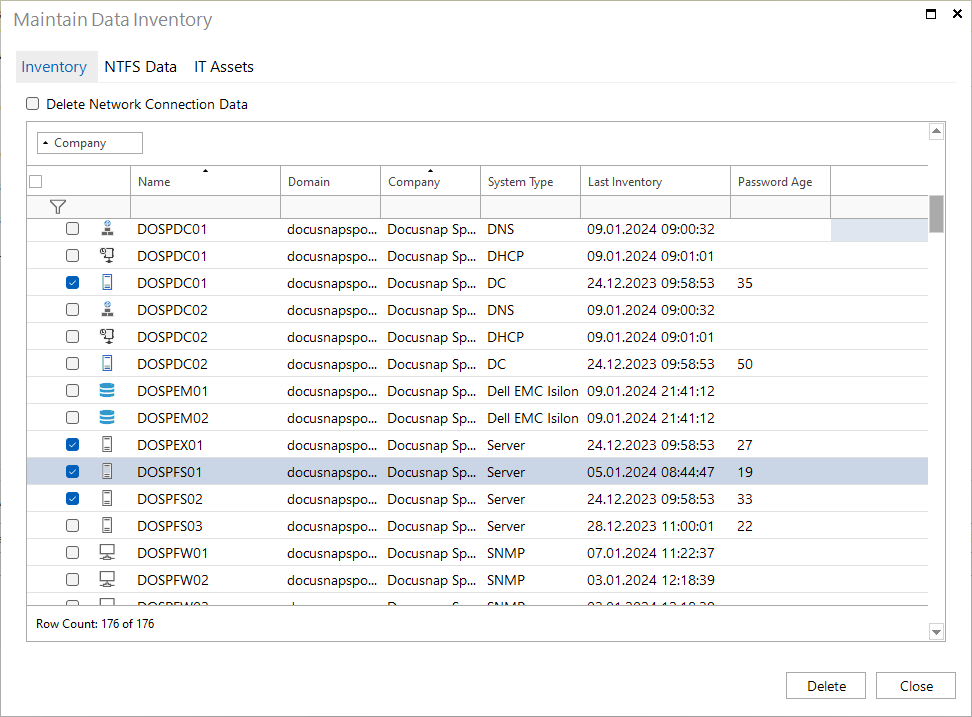Click the DC icon in DOSPDC02 row
Image resolution: width=972 pixels, height=717 pixels.
107,363
